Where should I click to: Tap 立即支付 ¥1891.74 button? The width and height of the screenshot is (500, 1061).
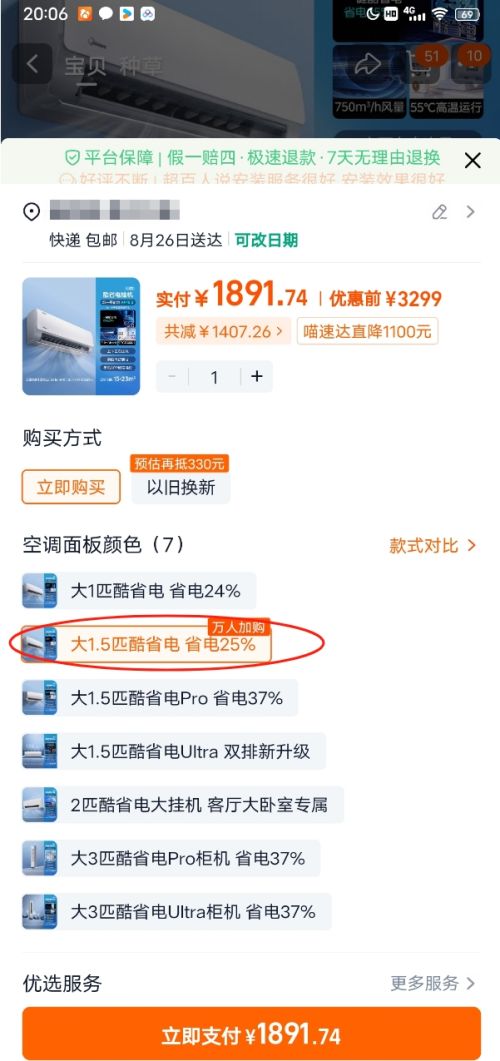251,1034
